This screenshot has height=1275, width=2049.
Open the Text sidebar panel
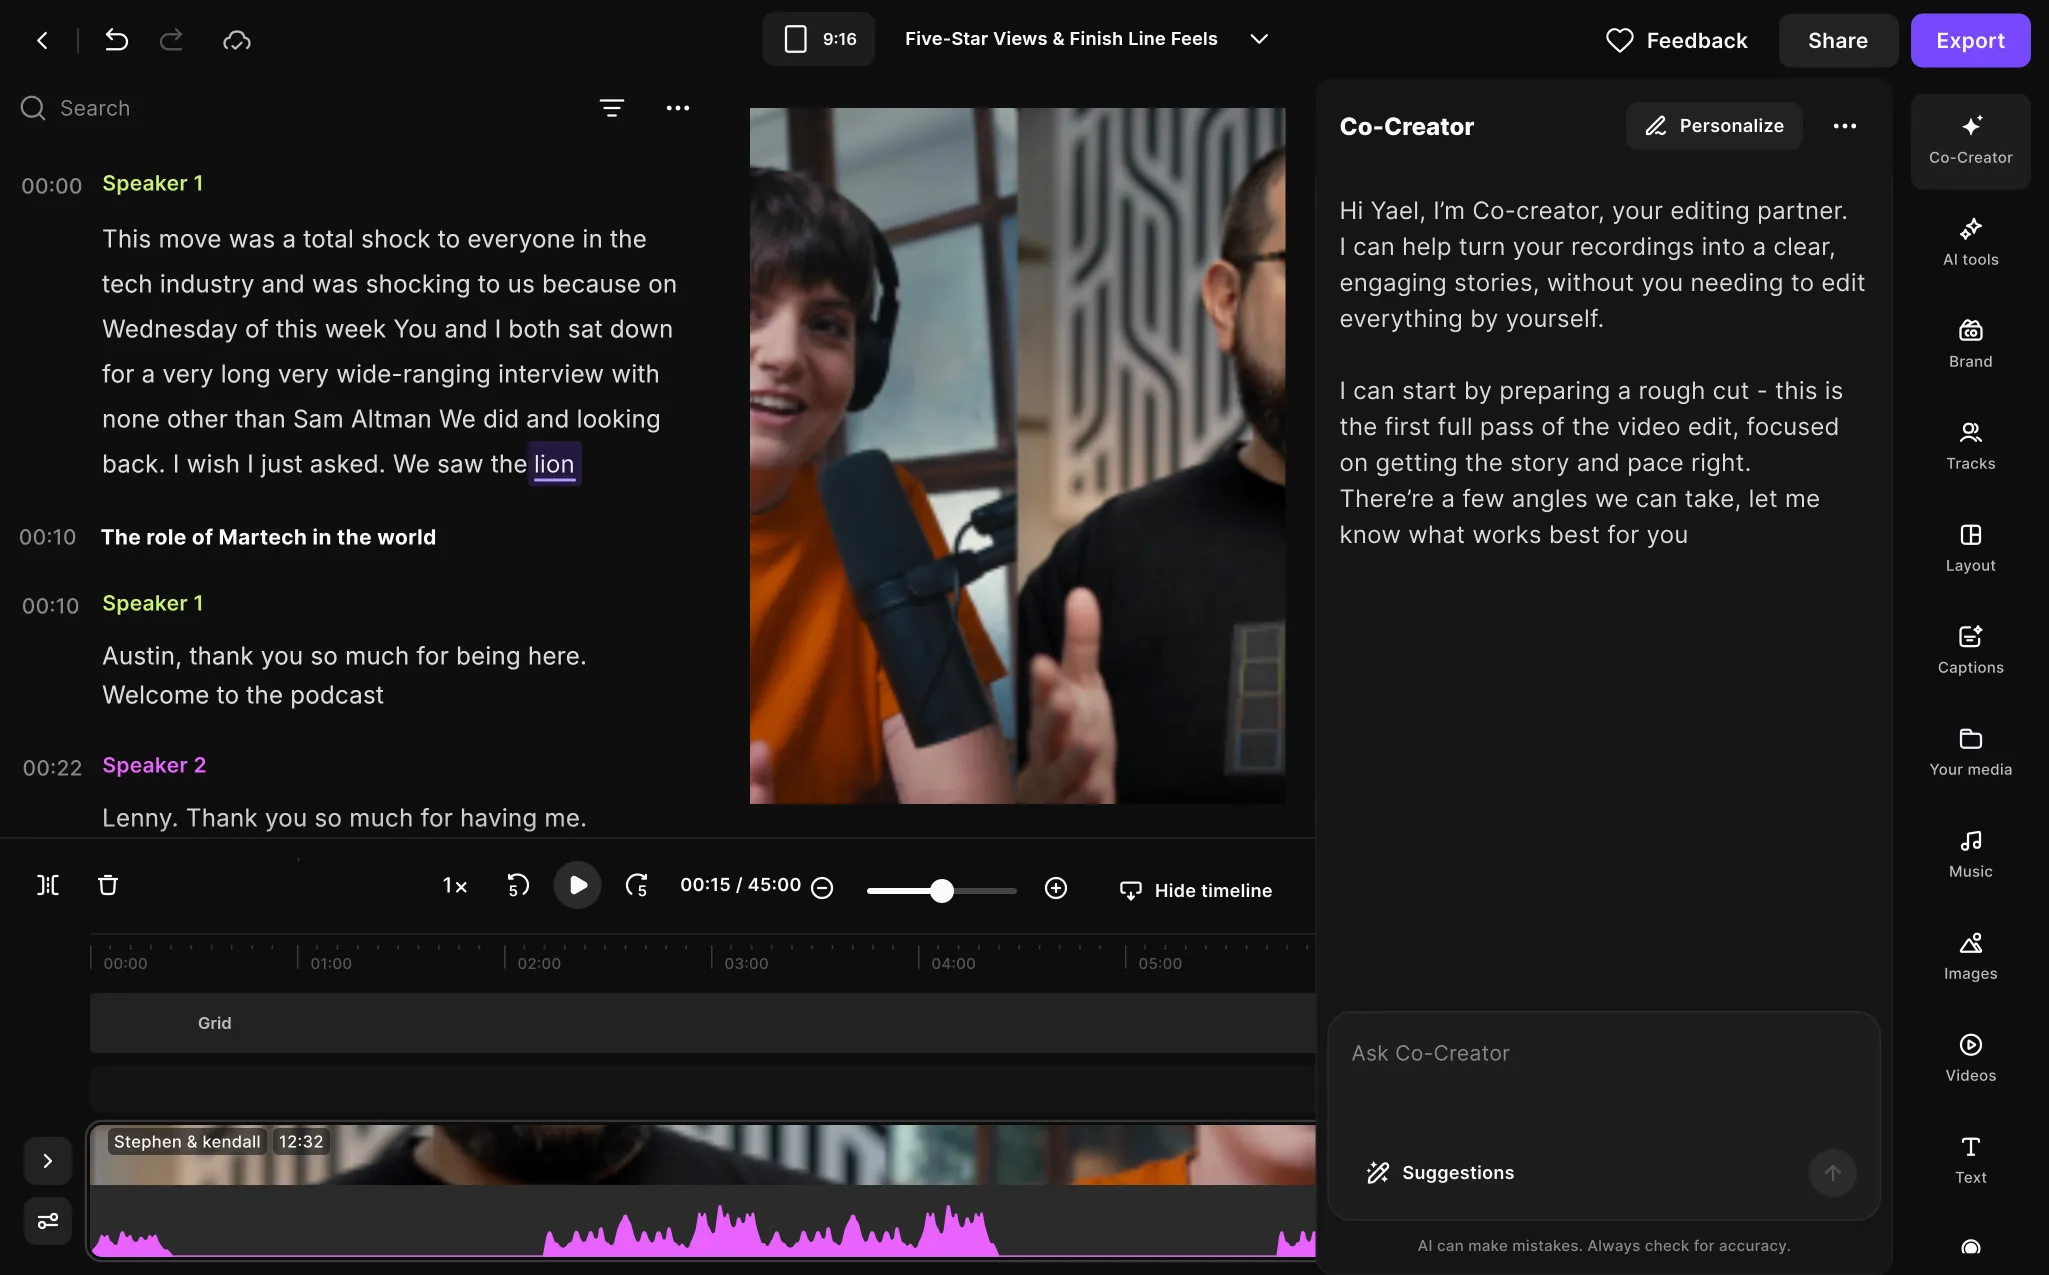pos(1970,1160)
